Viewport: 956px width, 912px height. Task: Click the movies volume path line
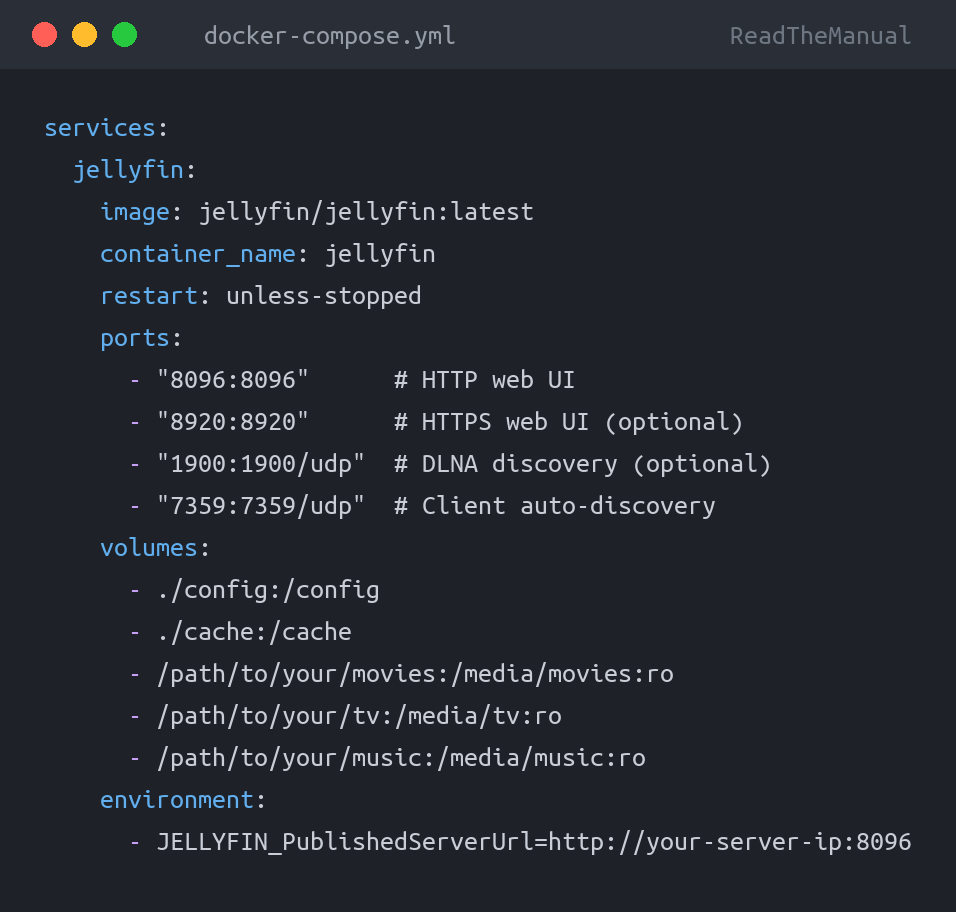[x=415, y=674]
